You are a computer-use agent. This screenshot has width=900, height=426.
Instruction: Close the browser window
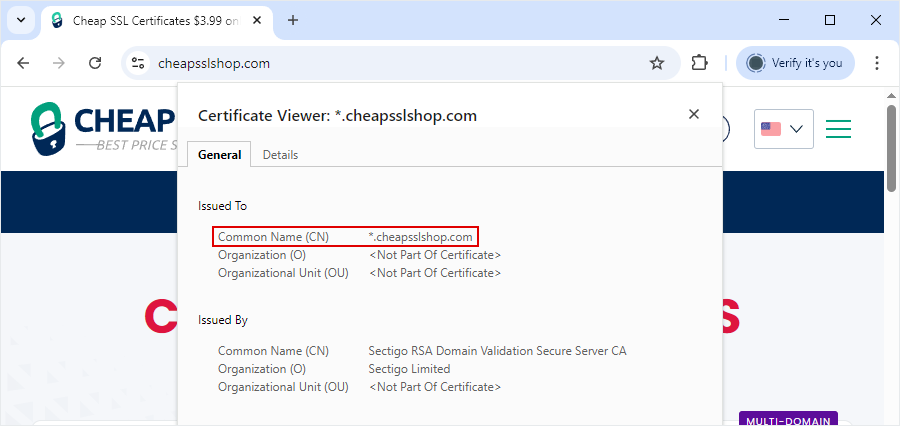point(875,20)
